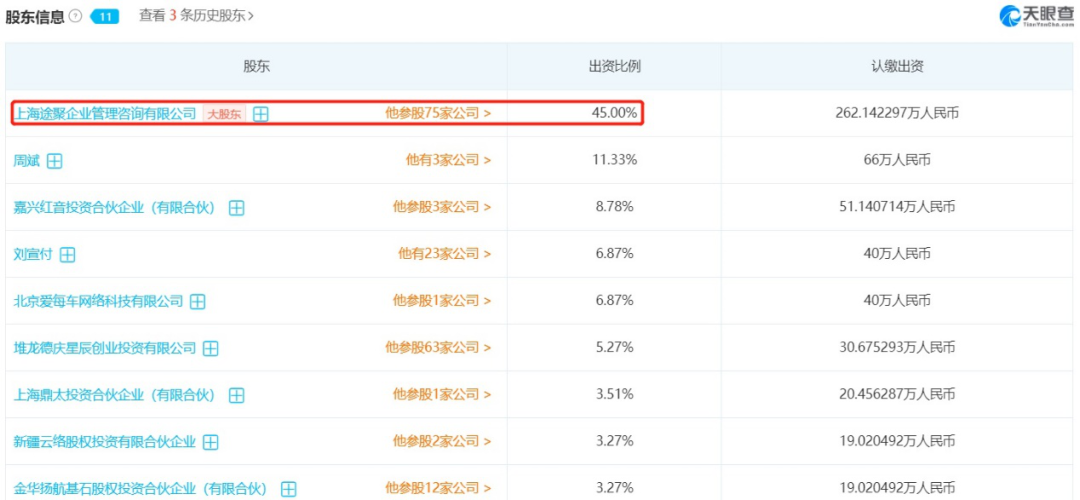Select the 8.78% ownership cell
Viewport: 1080px width, 500px height.
[x=614, y=207]
